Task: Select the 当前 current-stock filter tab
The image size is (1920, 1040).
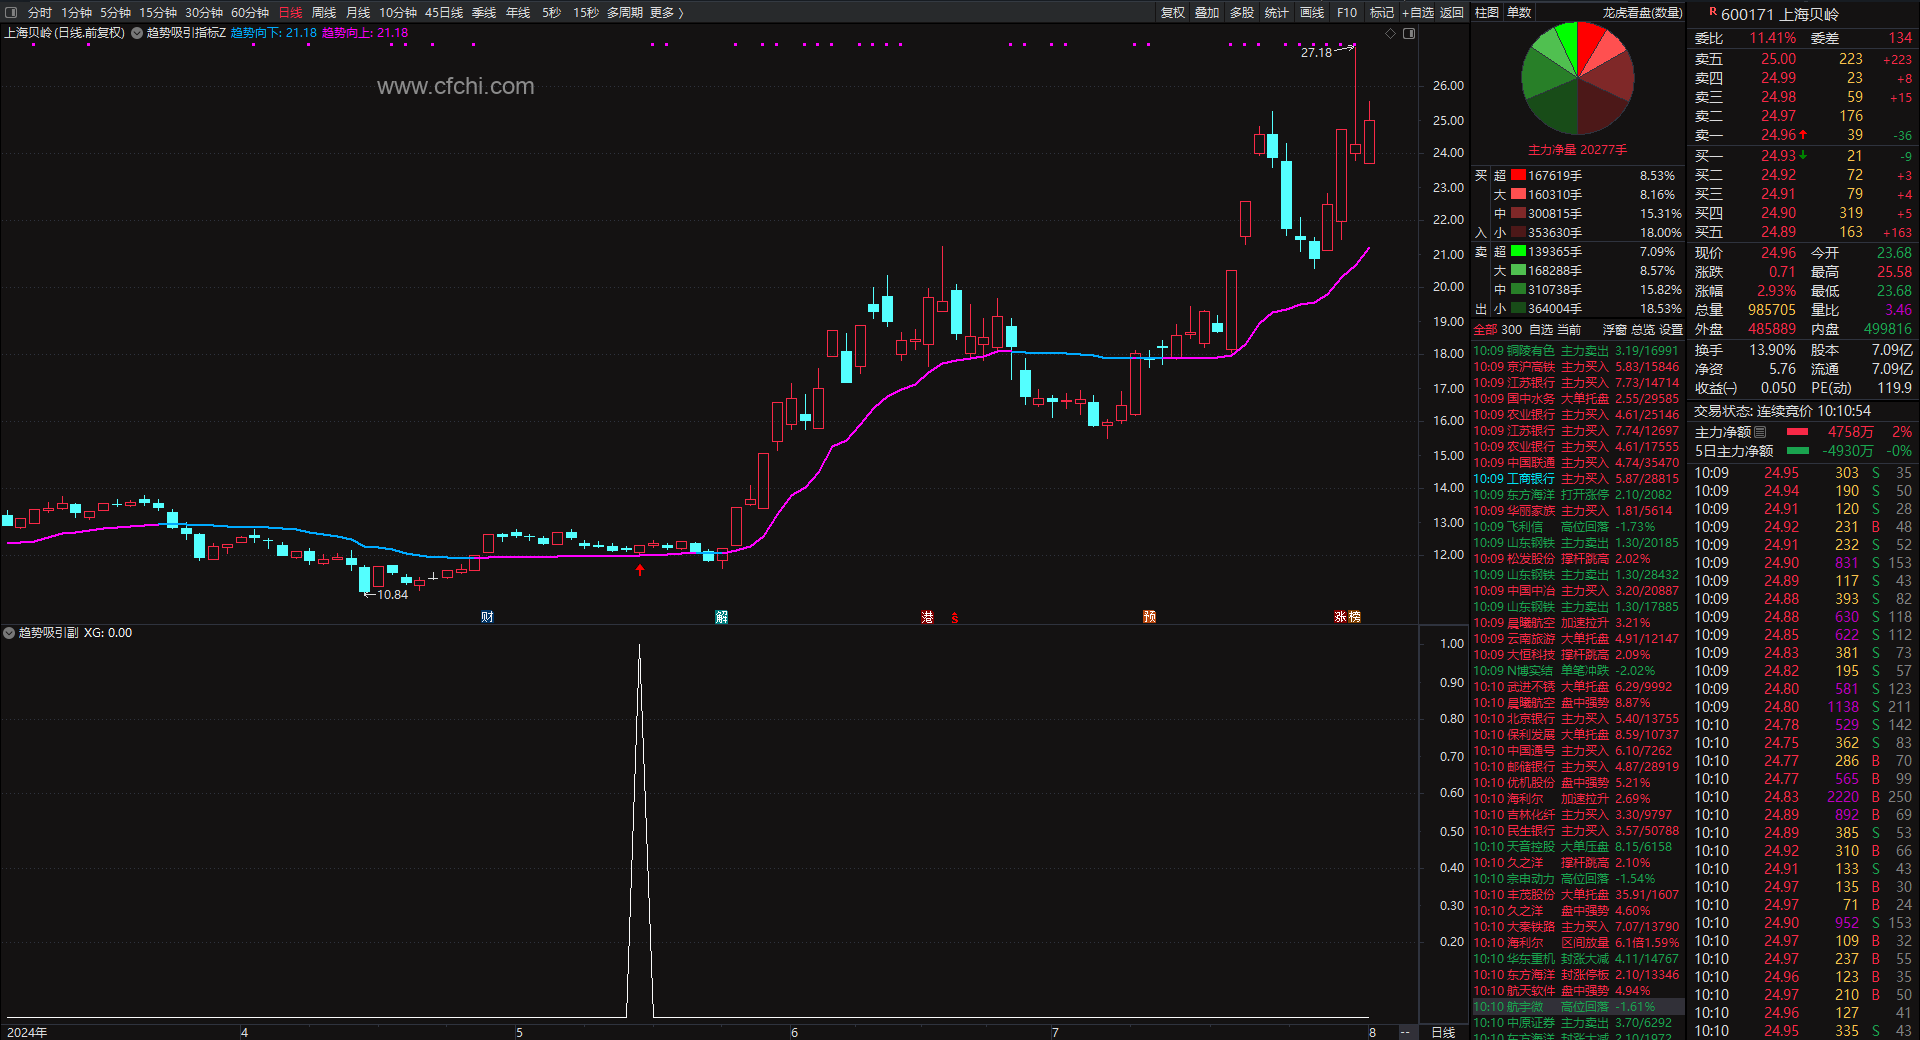Action: coord(1569,330)
